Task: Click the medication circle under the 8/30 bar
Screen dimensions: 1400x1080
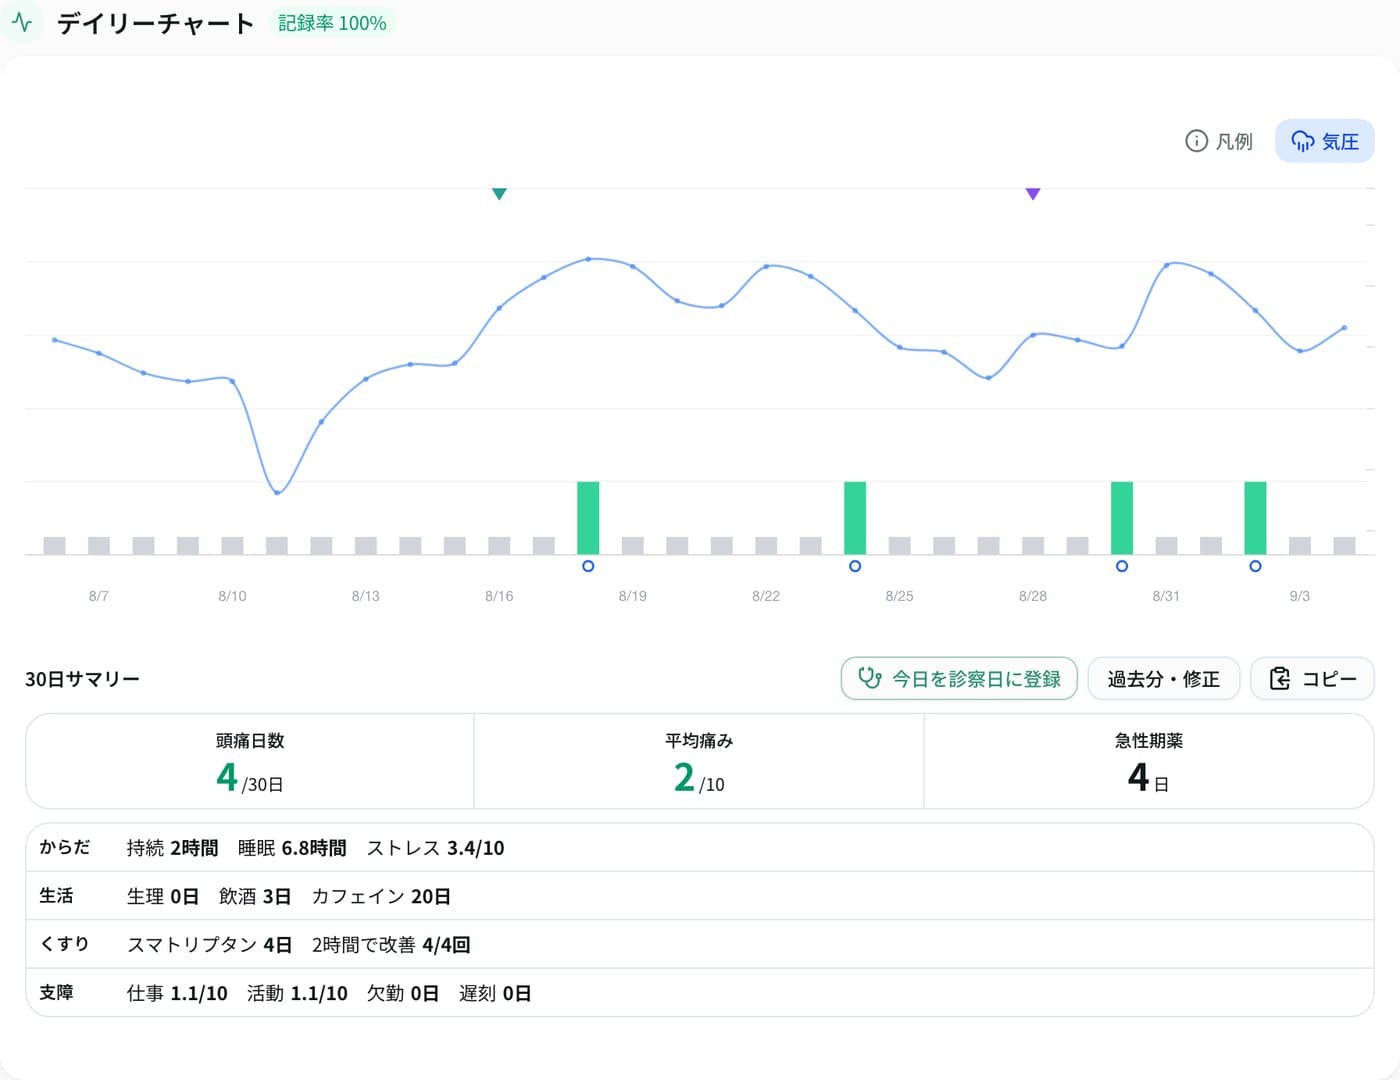Action: [1122, 566]
